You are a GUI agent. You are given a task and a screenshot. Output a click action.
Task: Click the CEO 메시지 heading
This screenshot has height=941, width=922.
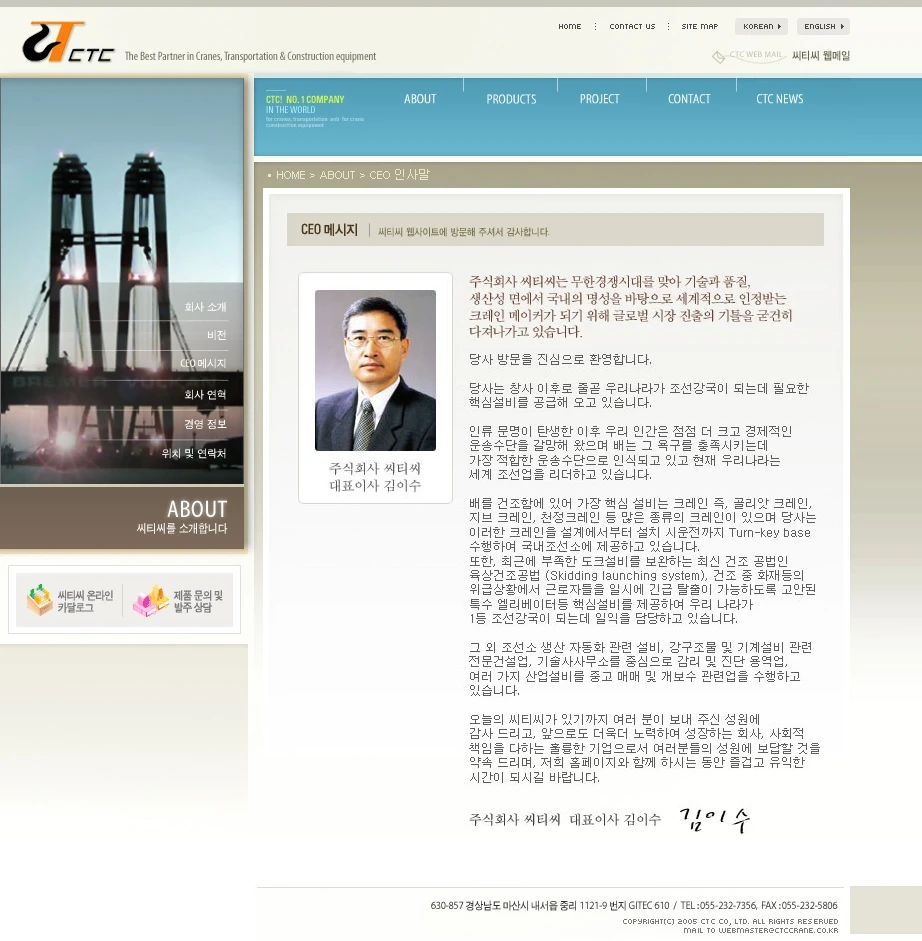[x=329, y=230]
